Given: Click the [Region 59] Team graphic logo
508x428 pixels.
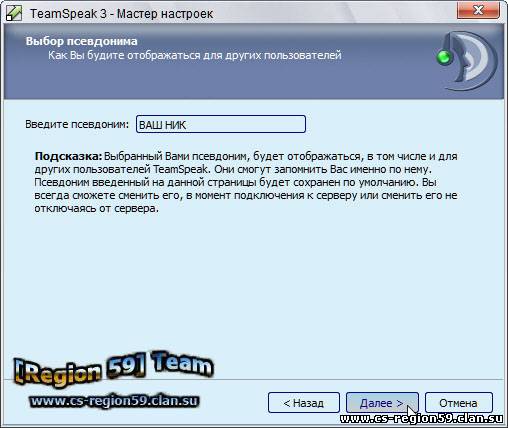Looking at the screenshot, I should (x=113, y=369).
